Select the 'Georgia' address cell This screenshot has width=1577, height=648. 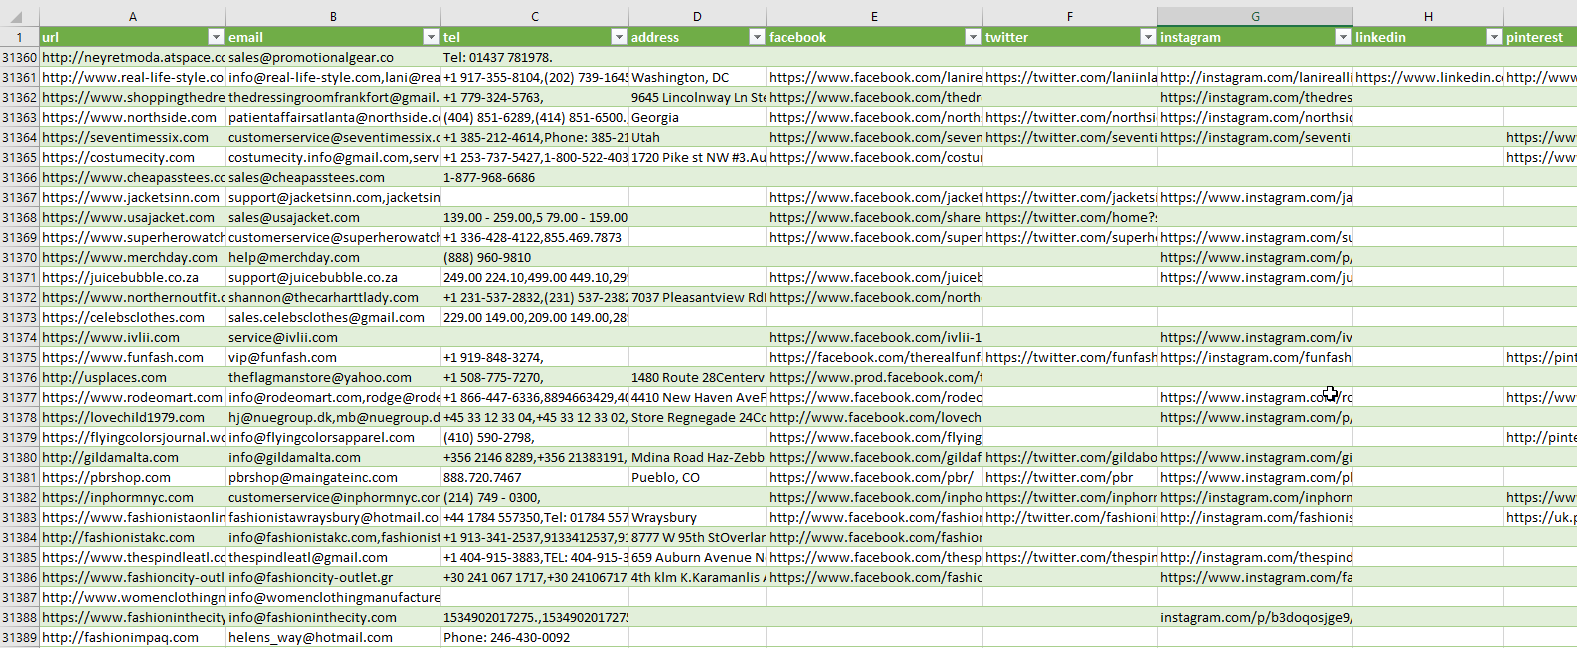pyautogui.click(x=698, y=117)
